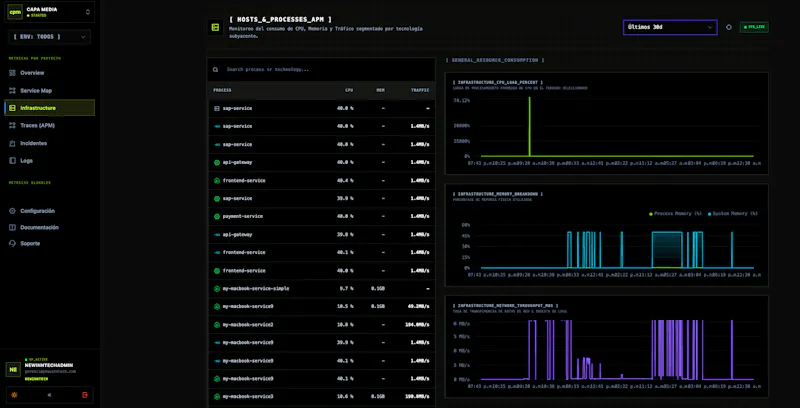Click the magnifier icon in process search
The width and height of the screenshot is (800, 408).
216,69
